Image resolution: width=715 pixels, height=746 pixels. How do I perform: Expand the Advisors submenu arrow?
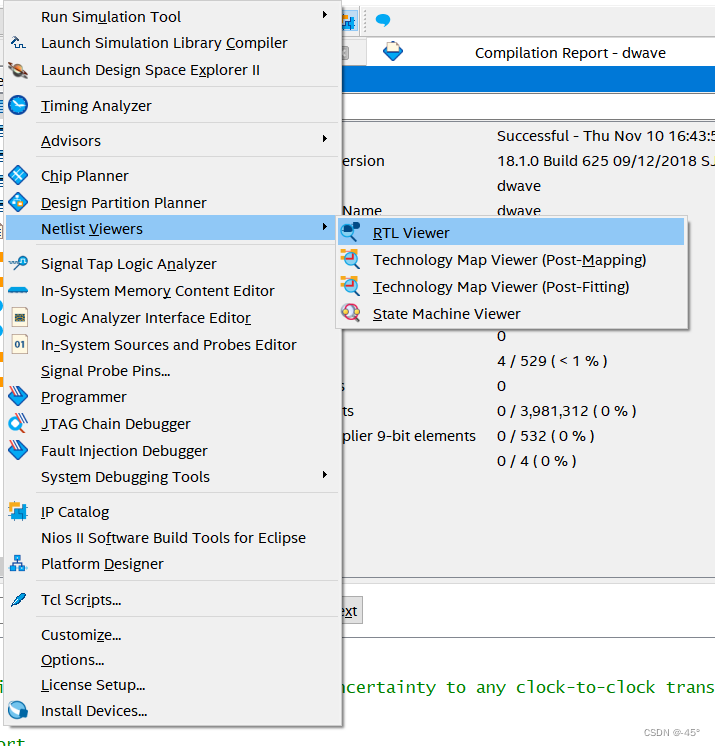[324, 138]
